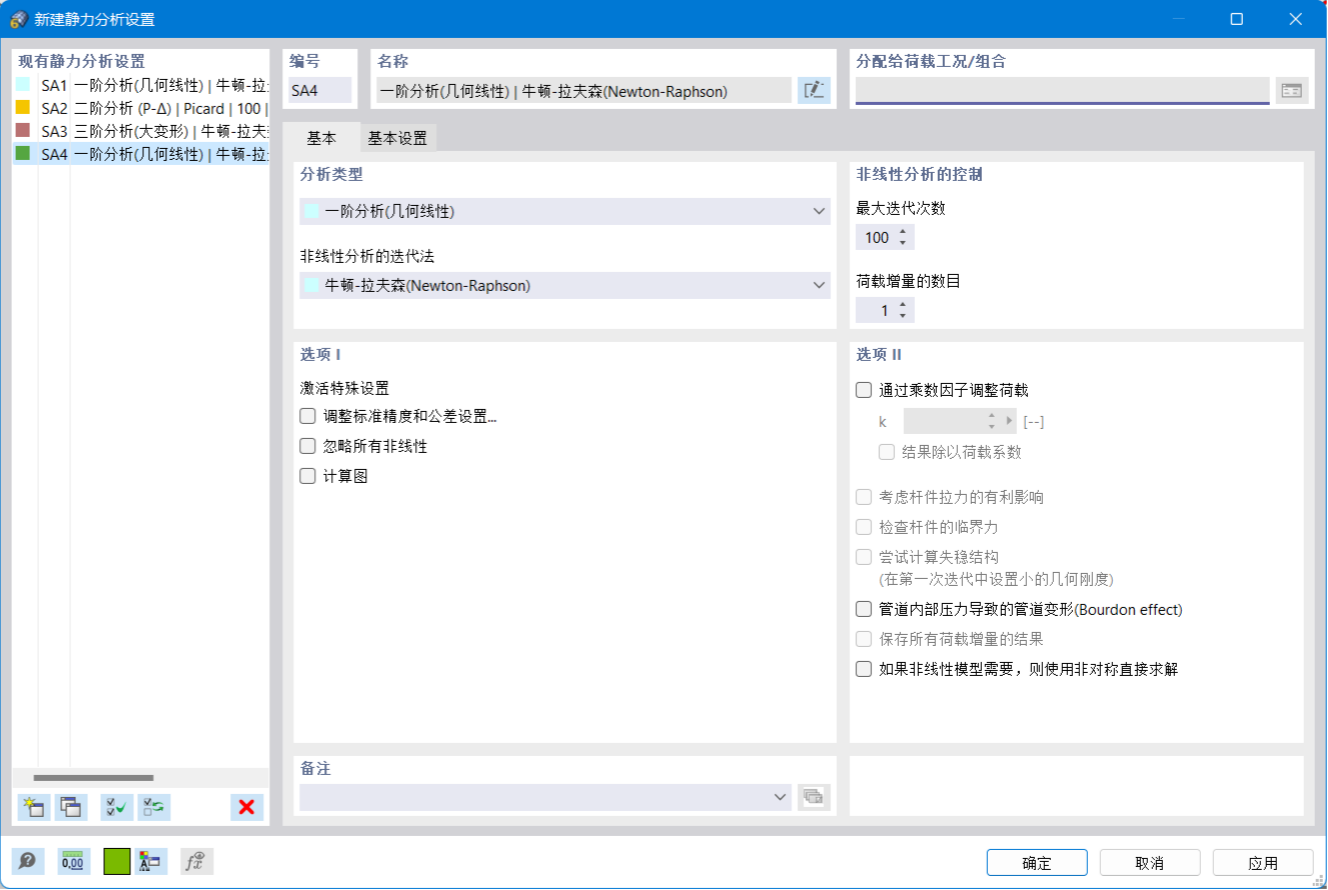The image size is (1328, 890).
Task: Click the select-all checkmarks icon
Action: pyautogui.click(x=116, y=807)
